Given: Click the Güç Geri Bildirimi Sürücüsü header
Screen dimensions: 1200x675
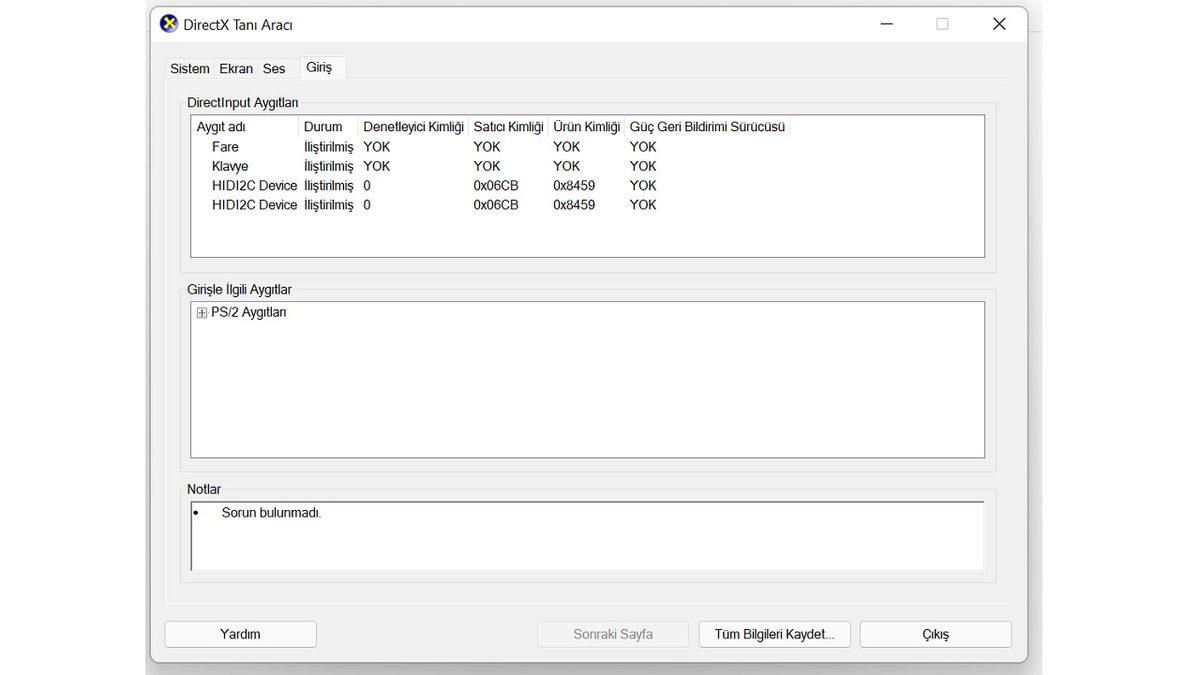Looking at the screenshot, I should click(x=707, y=127).
